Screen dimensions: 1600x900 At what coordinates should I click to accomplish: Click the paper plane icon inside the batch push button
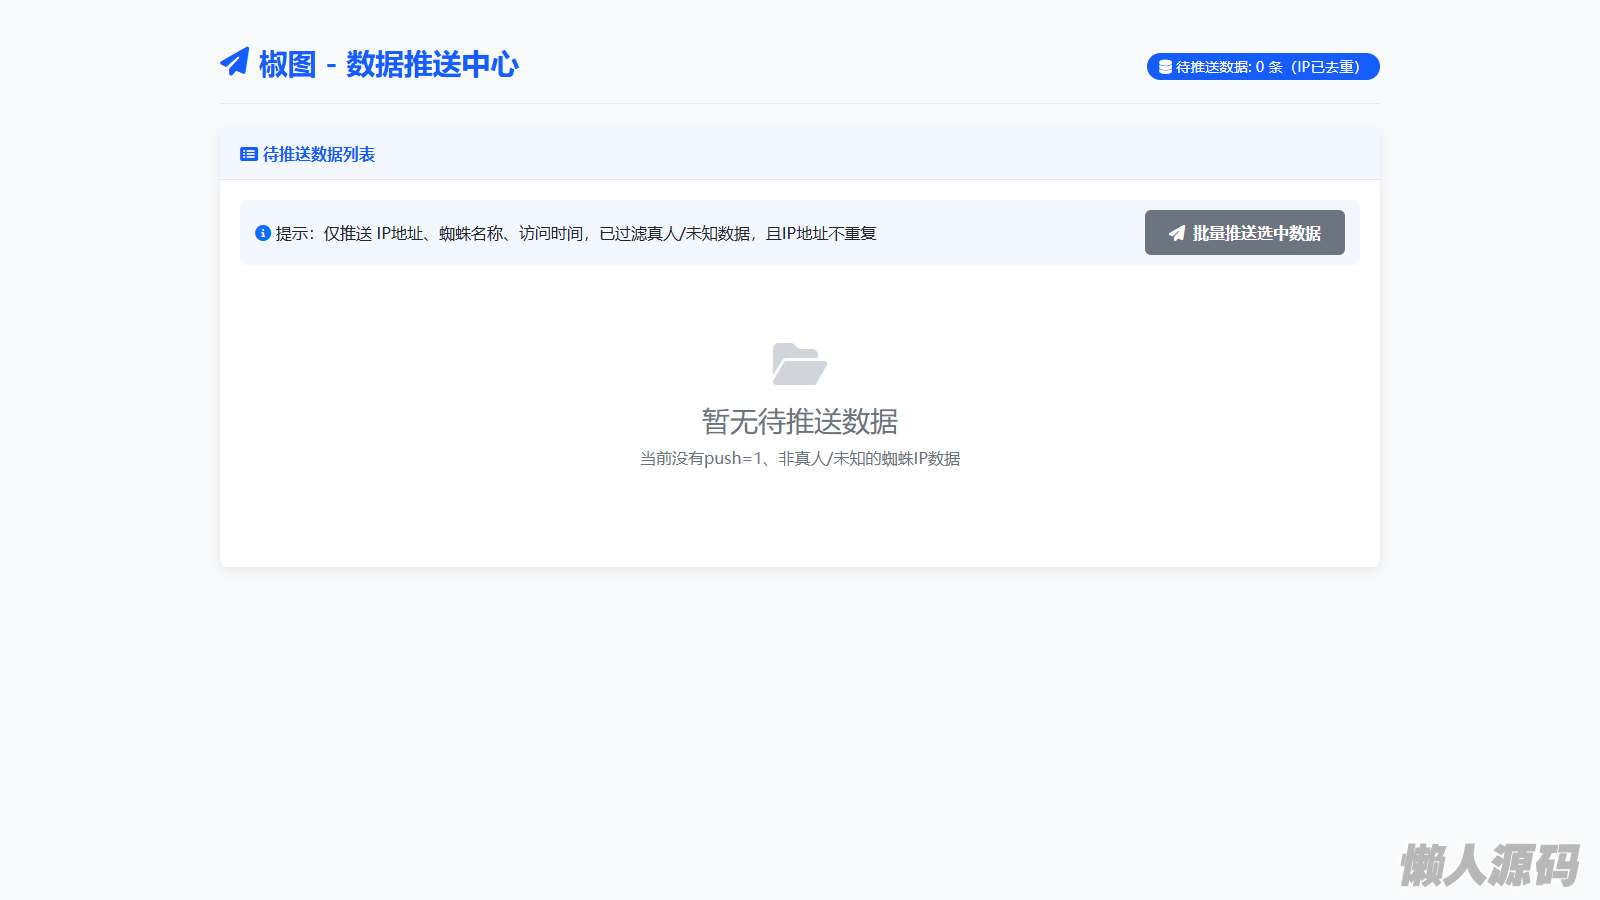pos(1177,233)
